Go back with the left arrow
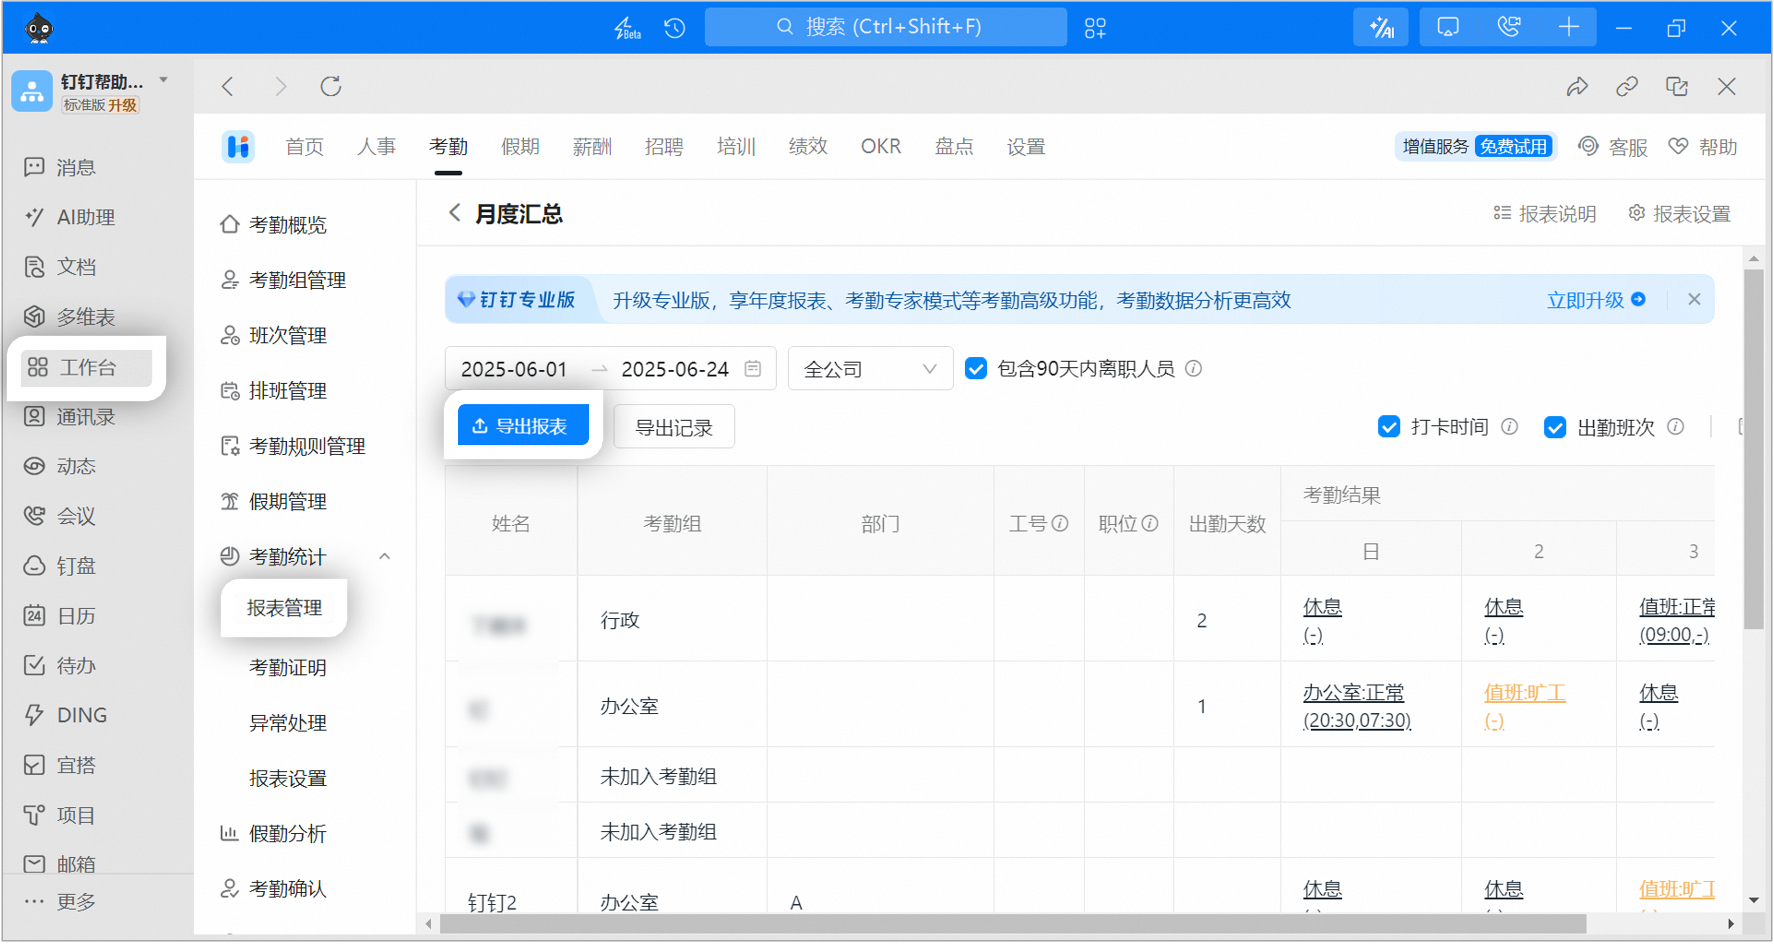The width and height of the screenshot is (1774, 944). point(228,87)
